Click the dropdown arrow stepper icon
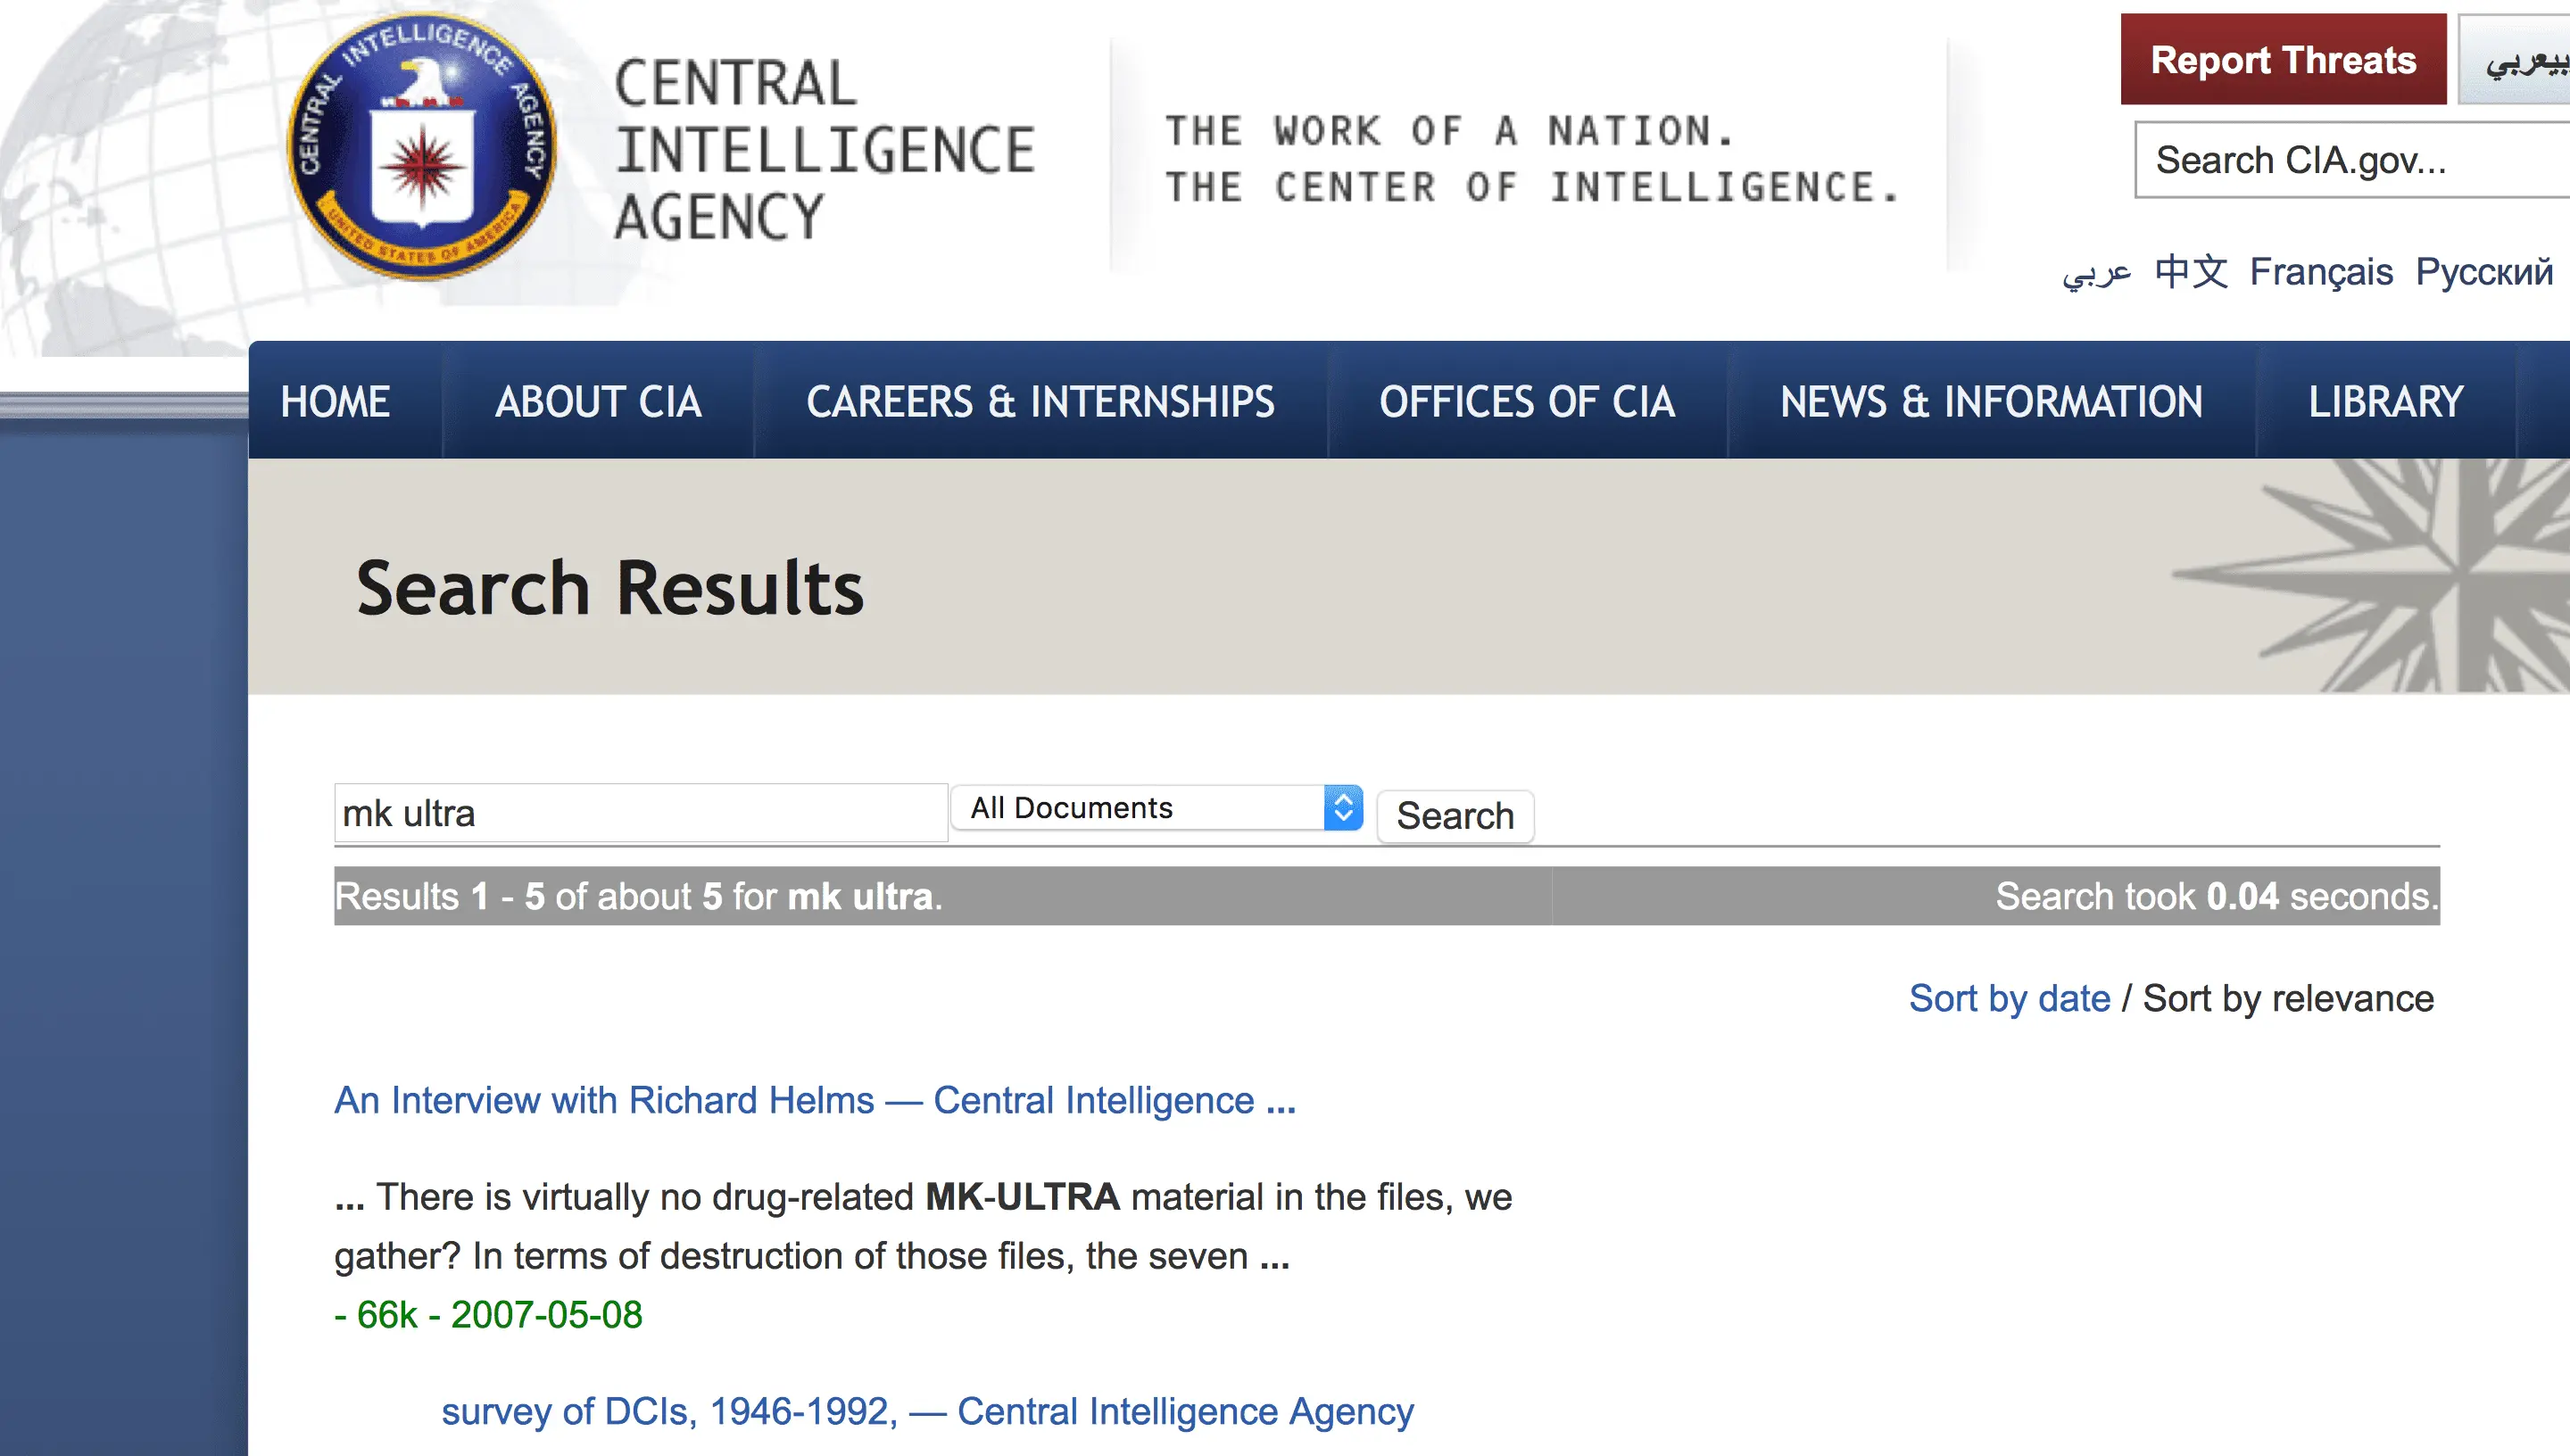 [x=1343, y=808]
